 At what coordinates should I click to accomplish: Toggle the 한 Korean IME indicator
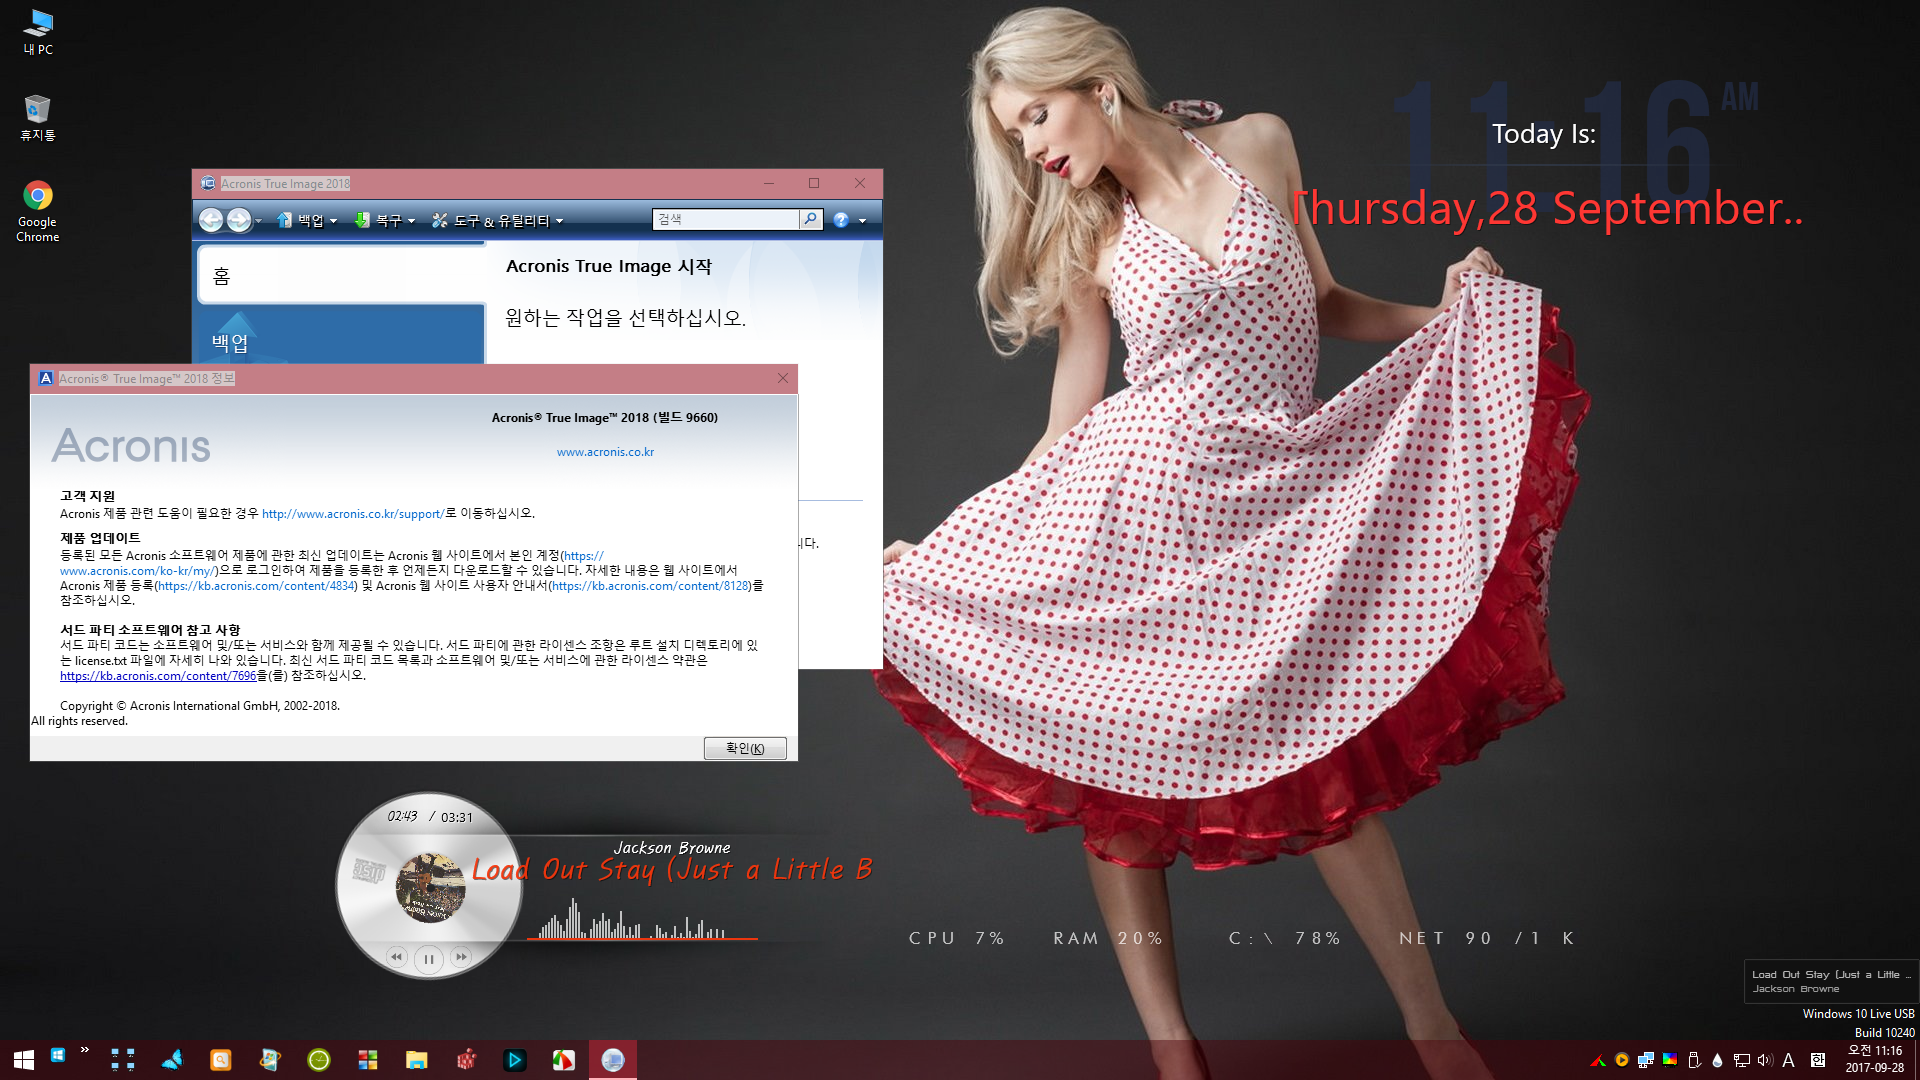tap(1818, 1060)
